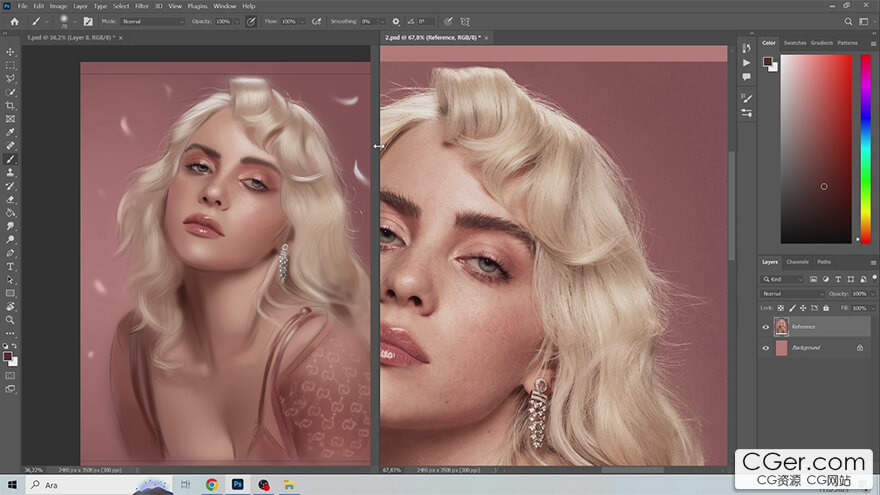Viewport: 880px width, 495px height.
Task: Open the Image menu
Action: [x=58, y=6]
